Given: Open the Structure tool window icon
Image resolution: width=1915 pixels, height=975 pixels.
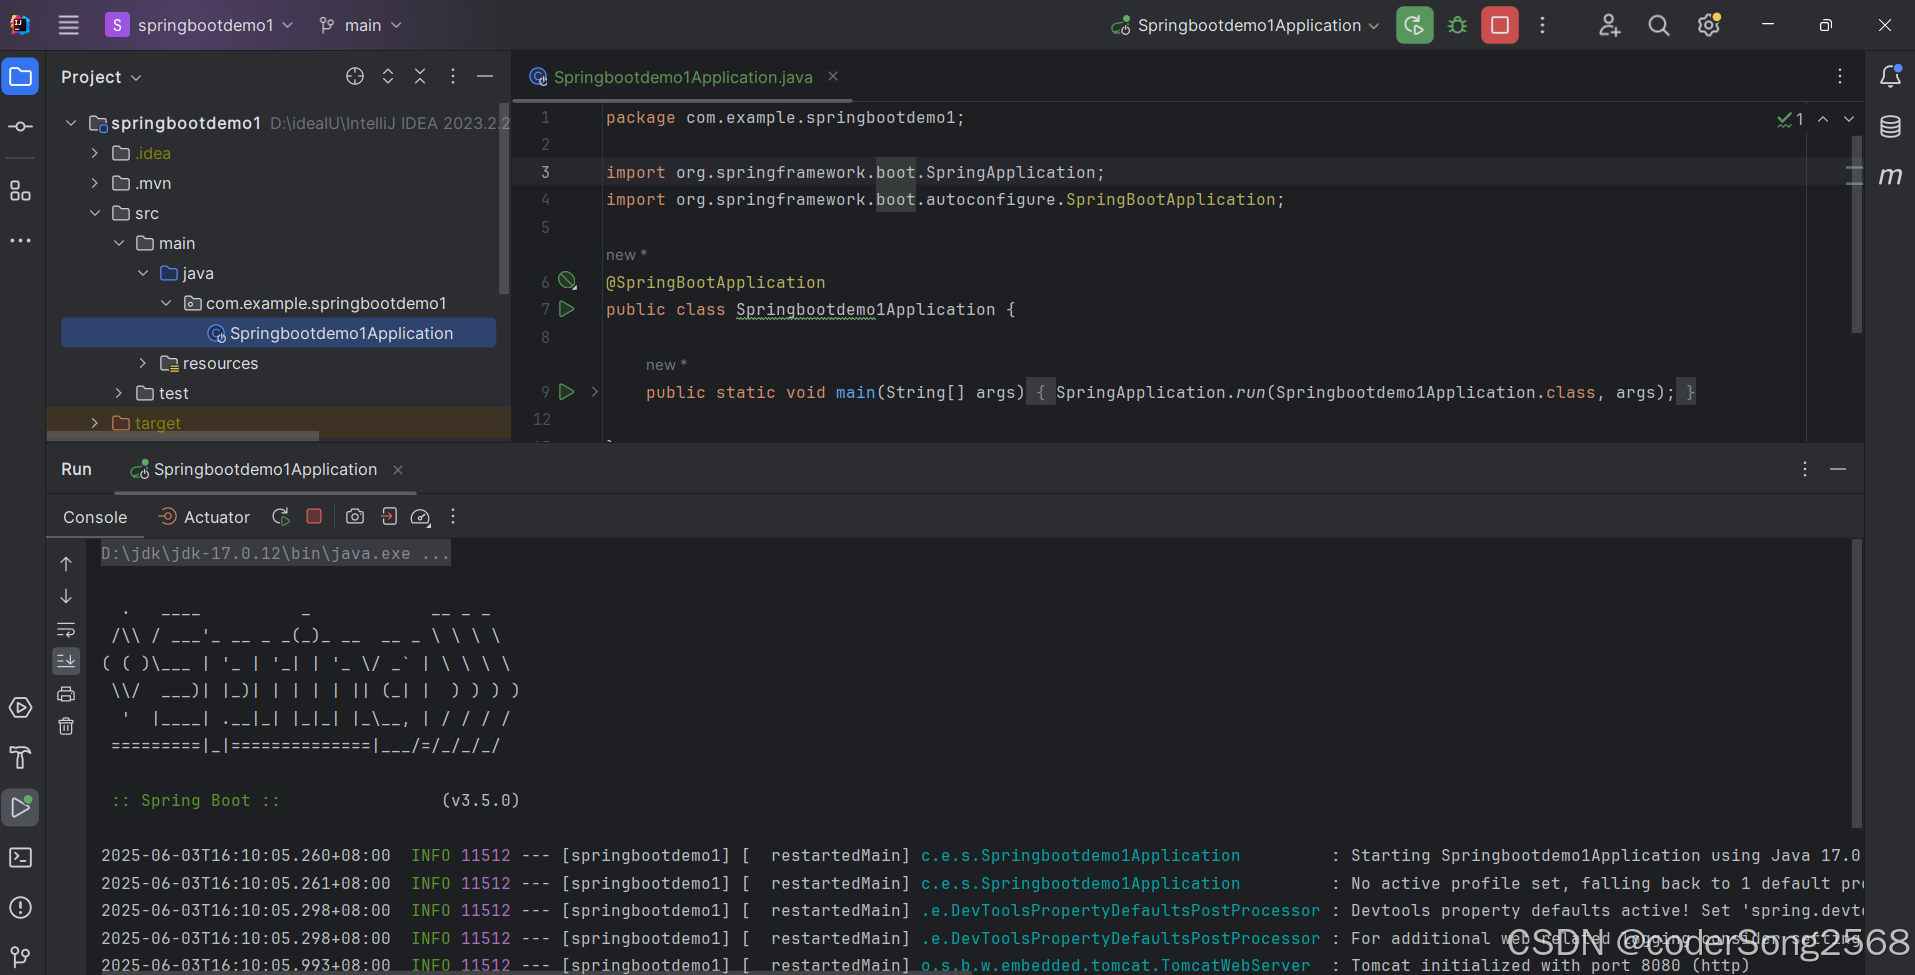Looking at the screenshot, I should pos(21,191).
